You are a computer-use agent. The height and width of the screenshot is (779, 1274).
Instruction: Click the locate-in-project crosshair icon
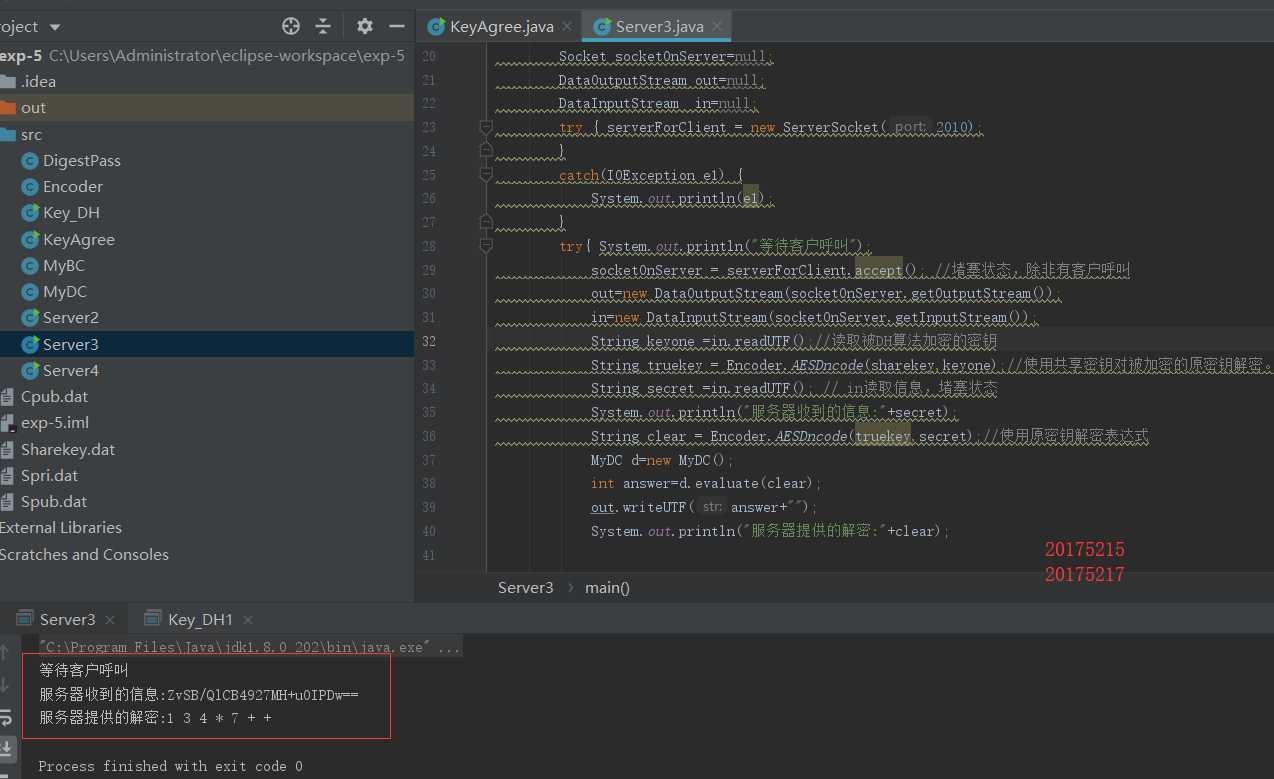(291, 26)
